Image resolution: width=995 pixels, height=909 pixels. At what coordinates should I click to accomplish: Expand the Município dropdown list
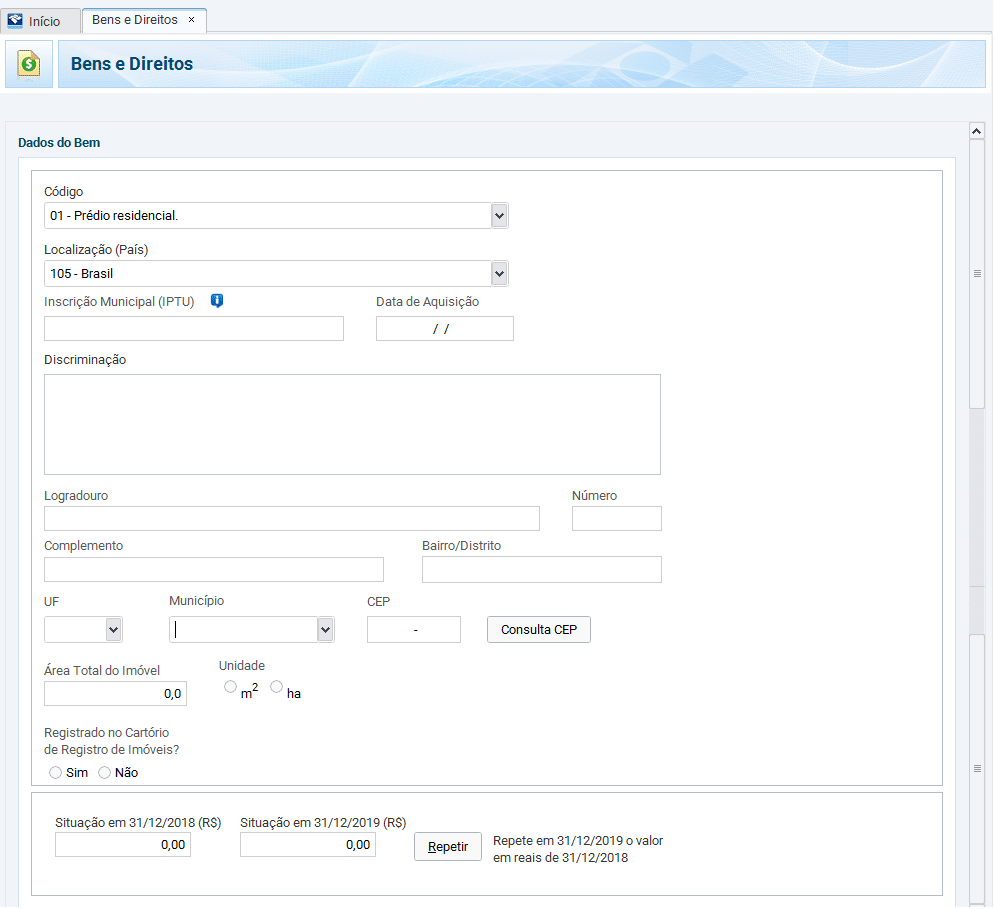click(x=325, y=629)
